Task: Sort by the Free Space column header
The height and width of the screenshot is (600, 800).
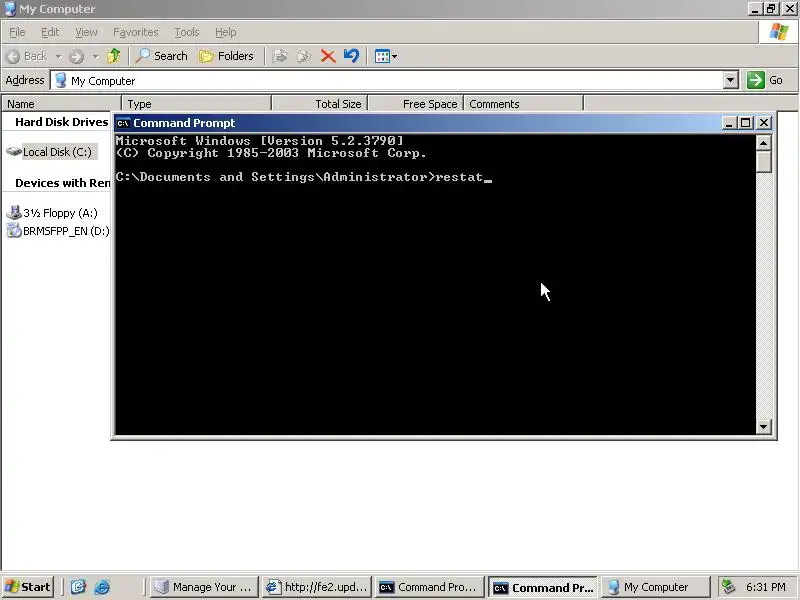Action: (x=415, y=104)
